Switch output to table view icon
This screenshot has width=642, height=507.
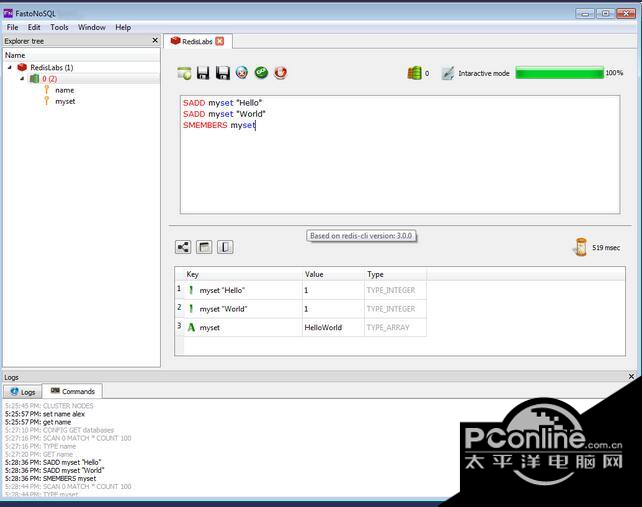tap(204, 247)
